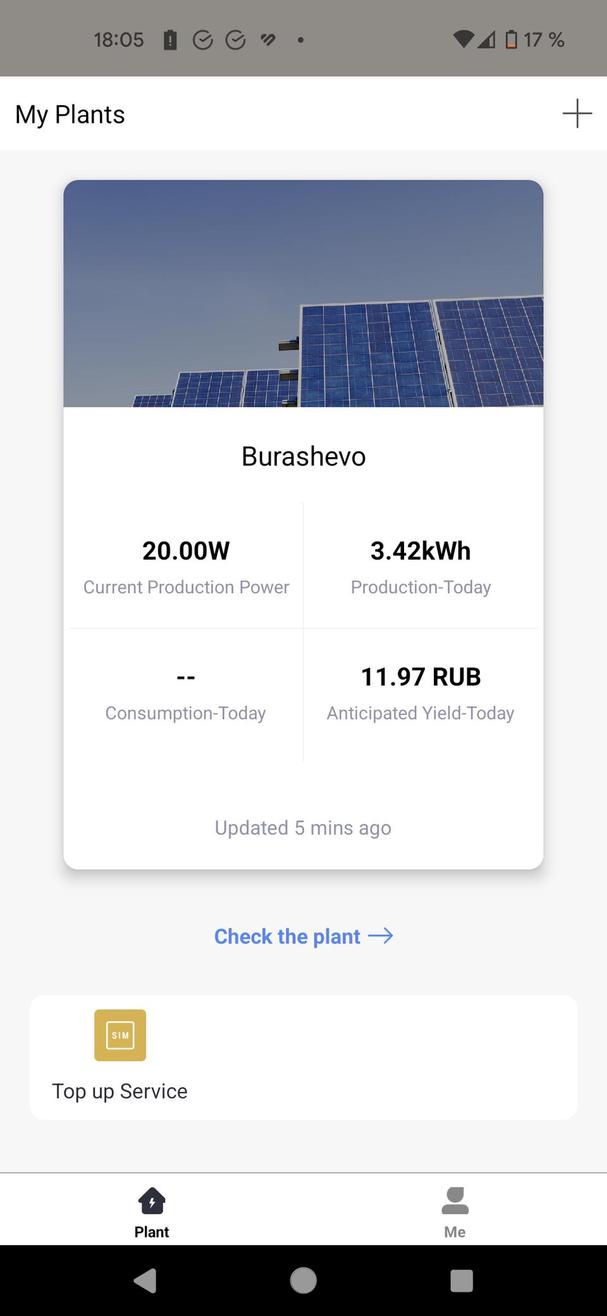Tap the Consumption-Today empty value
Viewport: 607px width, 1316px height.
tap(186, 677)
